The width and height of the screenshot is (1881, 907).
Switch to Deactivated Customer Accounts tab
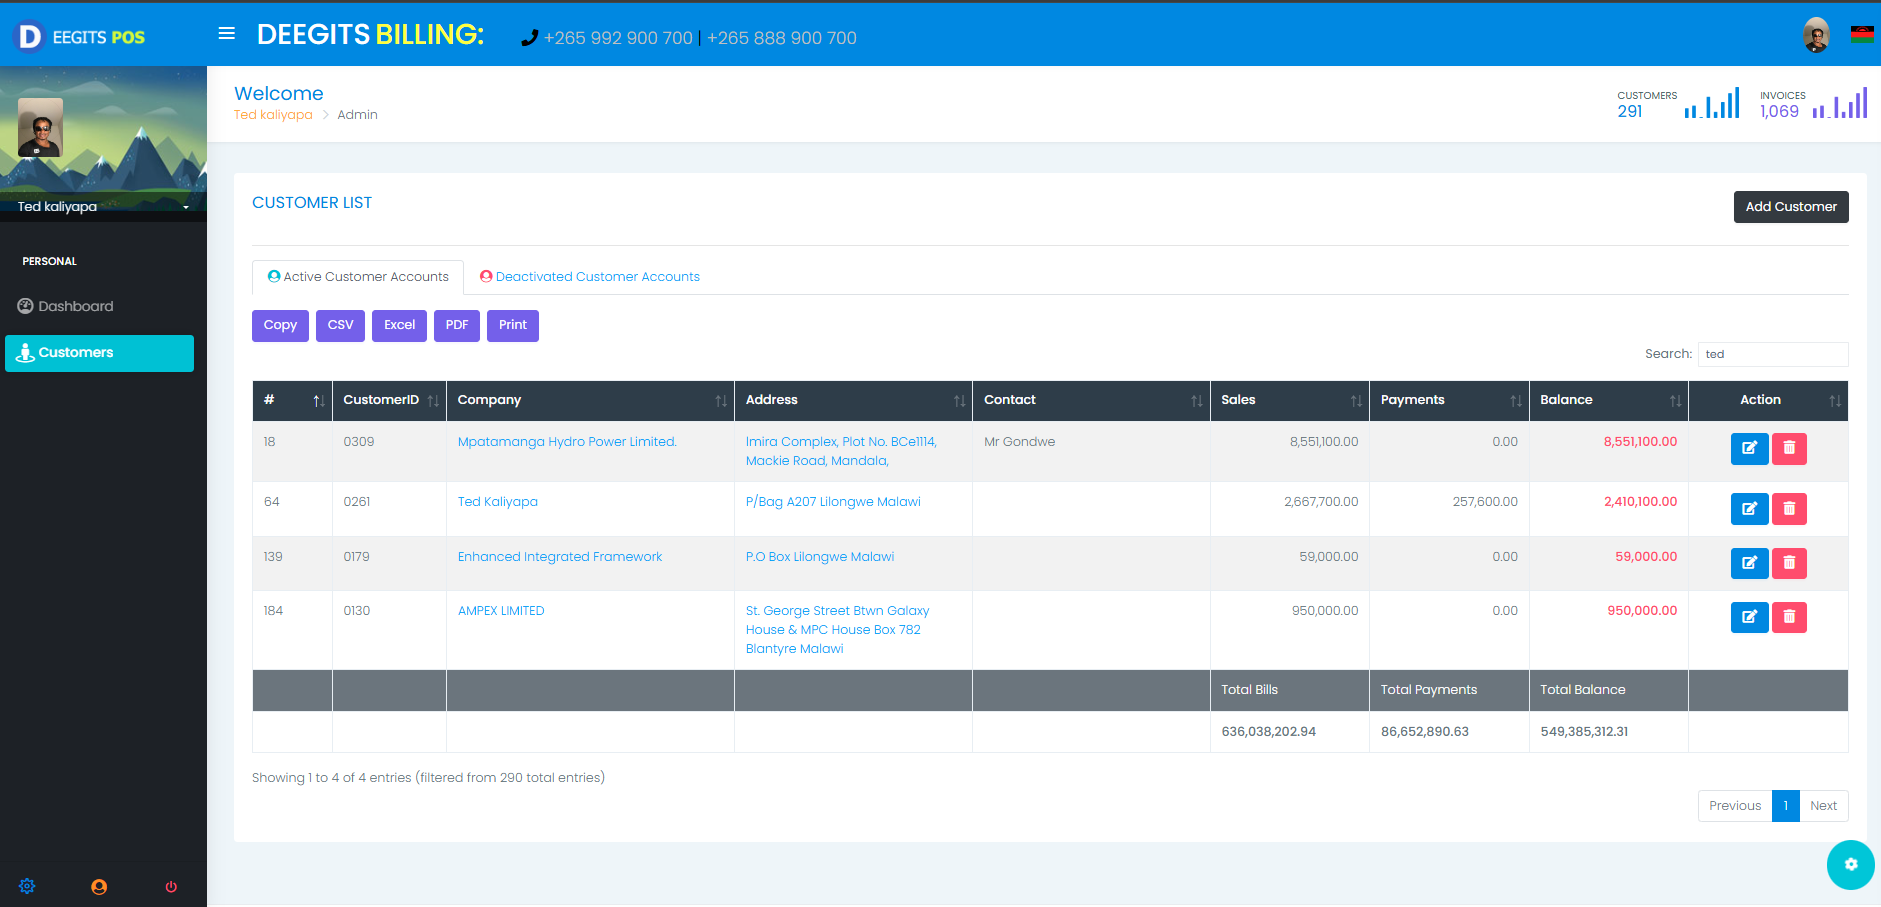pyautogui.click(x=590, y=277)
